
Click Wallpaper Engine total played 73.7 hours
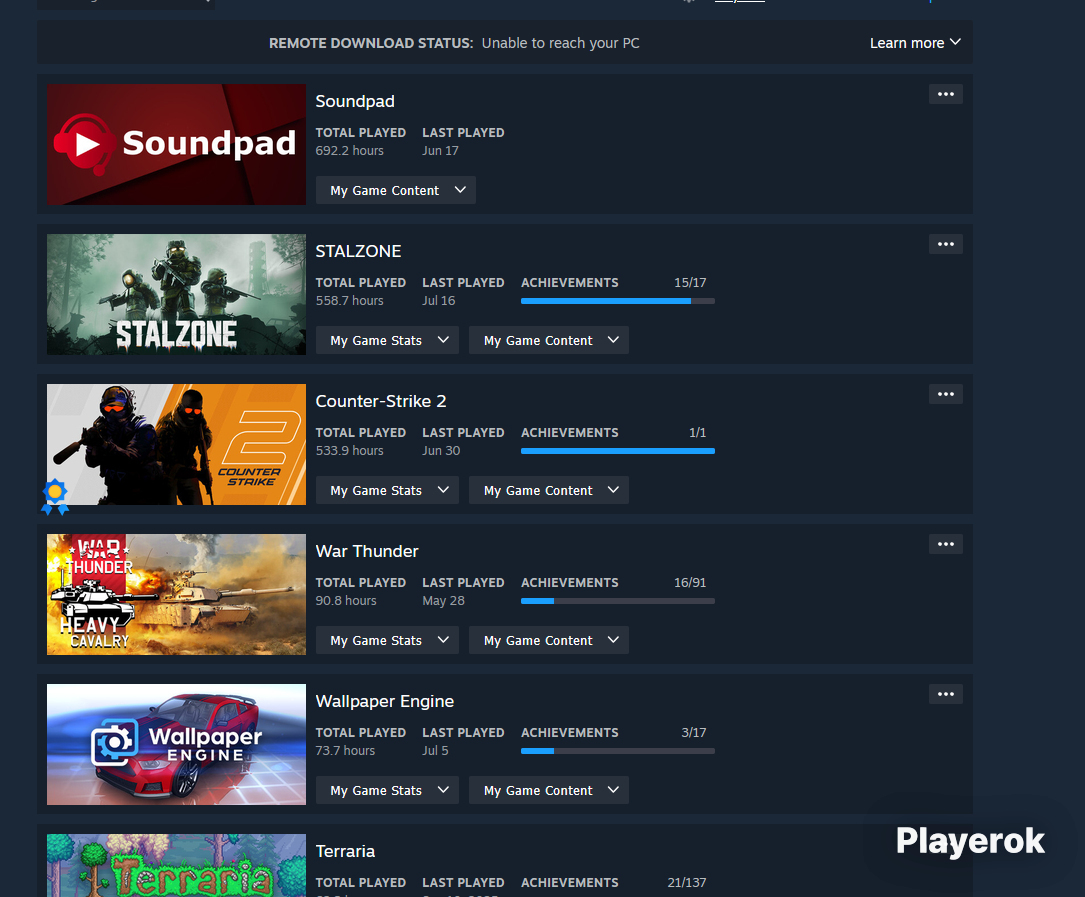click(345, 750)
